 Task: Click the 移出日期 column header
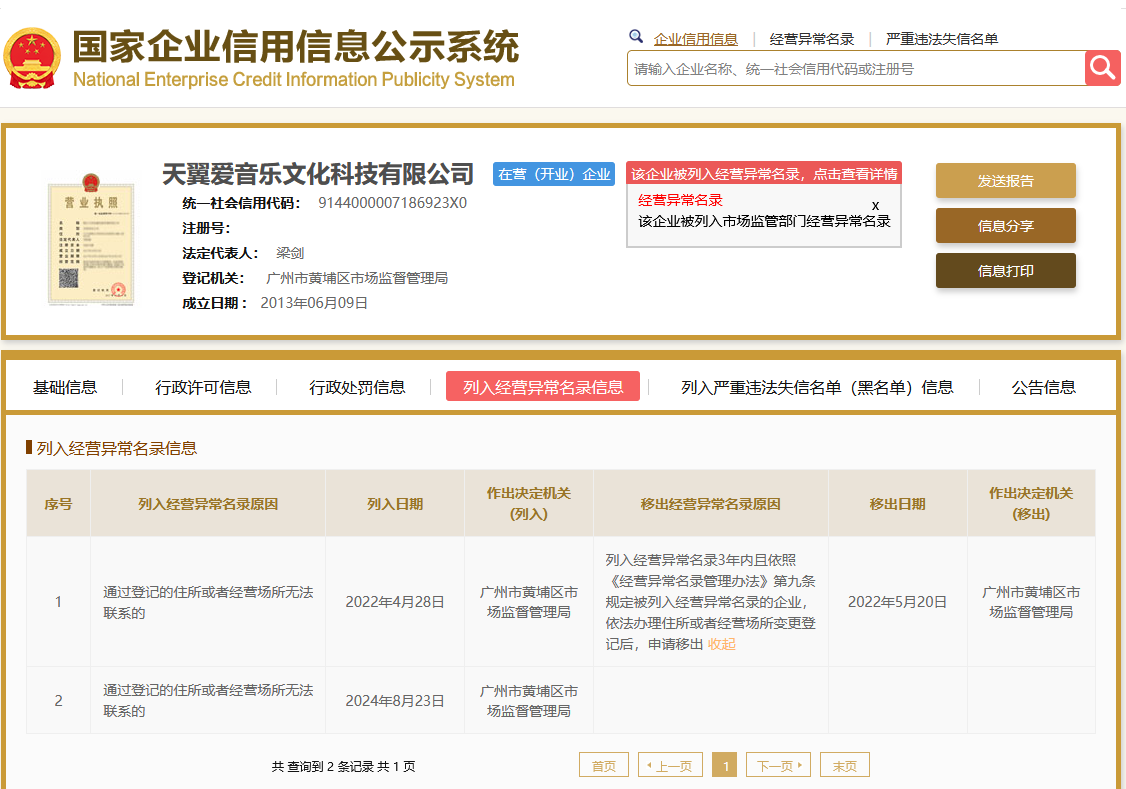[897, 504]
